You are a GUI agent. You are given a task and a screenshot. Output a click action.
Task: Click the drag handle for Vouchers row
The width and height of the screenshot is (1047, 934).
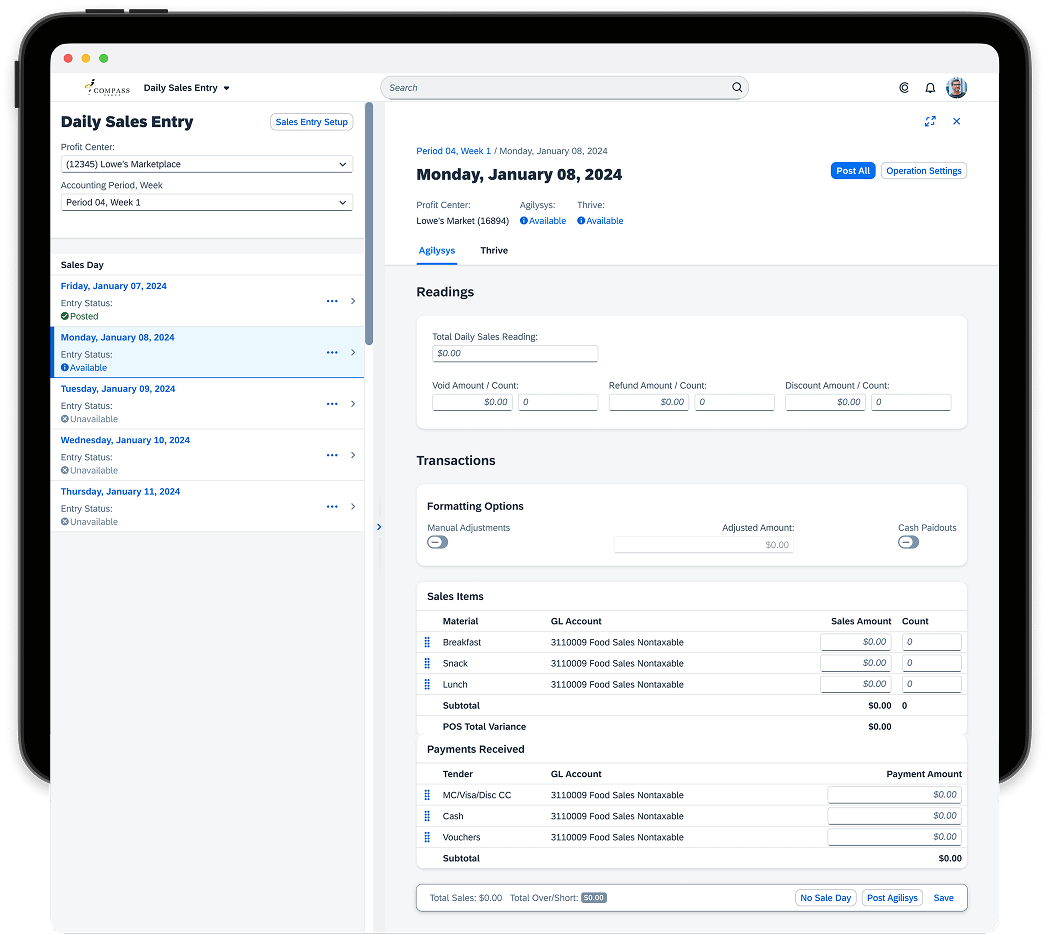point(427,837)
